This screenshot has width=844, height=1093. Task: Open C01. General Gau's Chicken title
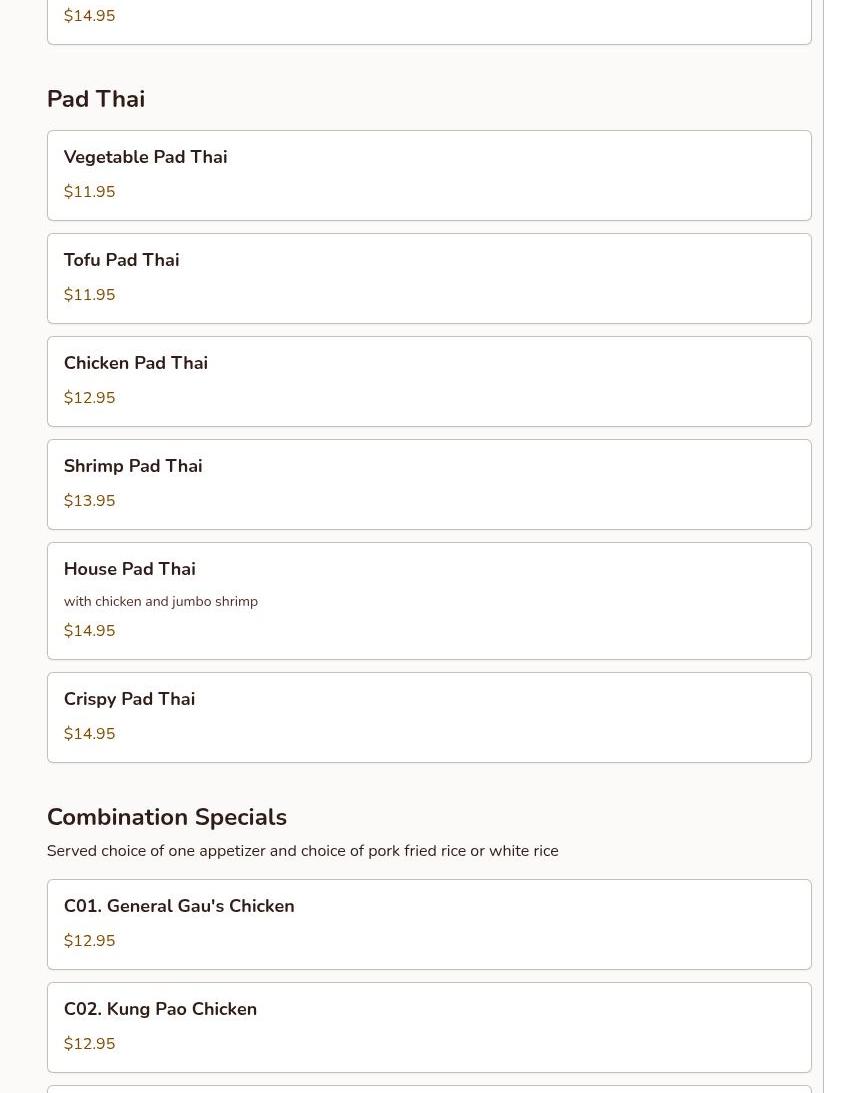[178, 906]
